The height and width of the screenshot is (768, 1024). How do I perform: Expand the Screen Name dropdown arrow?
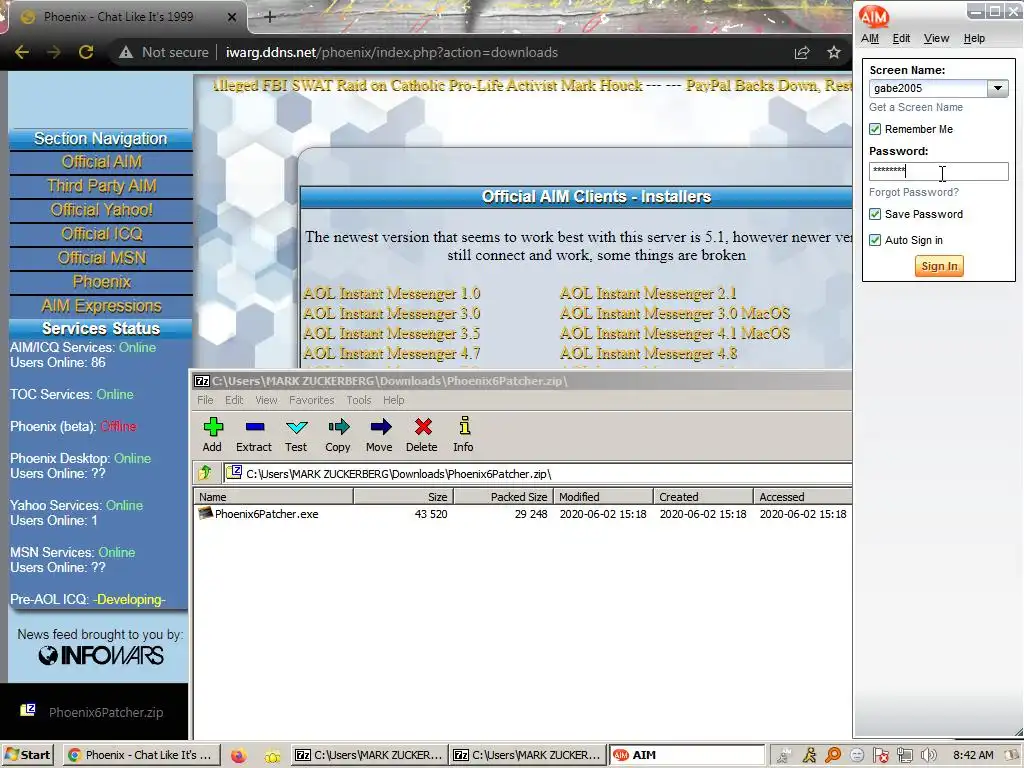coord(997,88)
